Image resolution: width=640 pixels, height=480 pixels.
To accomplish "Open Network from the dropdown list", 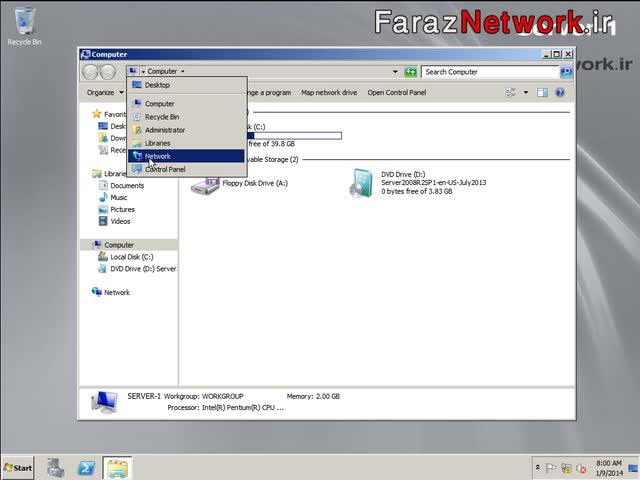I will coord(187,156).
